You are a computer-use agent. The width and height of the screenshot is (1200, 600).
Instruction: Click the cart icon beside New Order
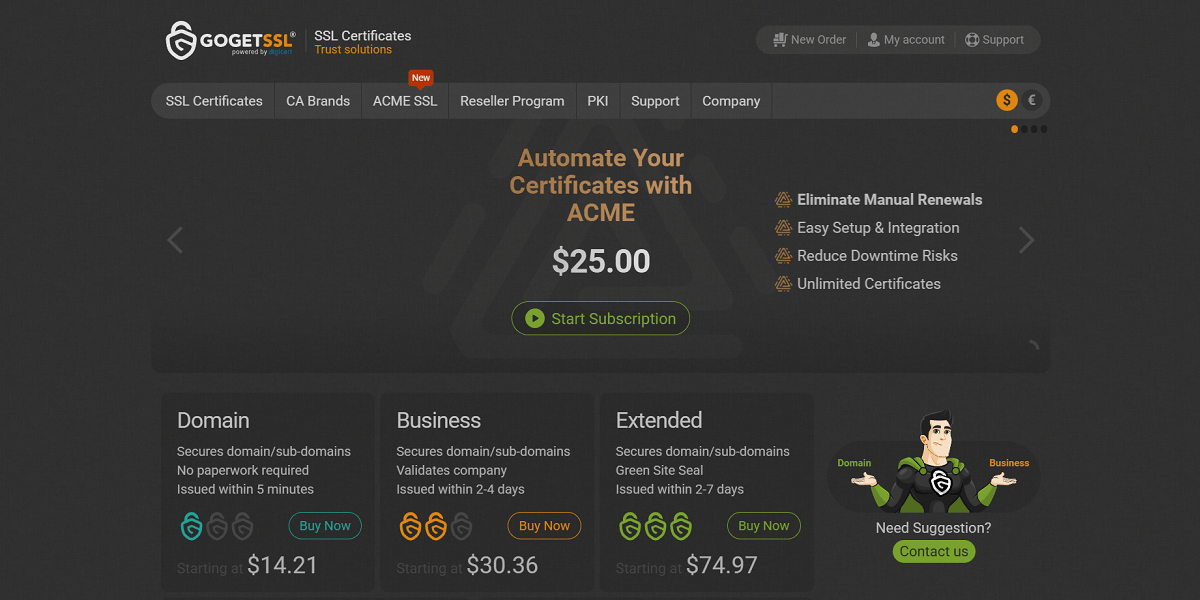[x=780, y=40]
